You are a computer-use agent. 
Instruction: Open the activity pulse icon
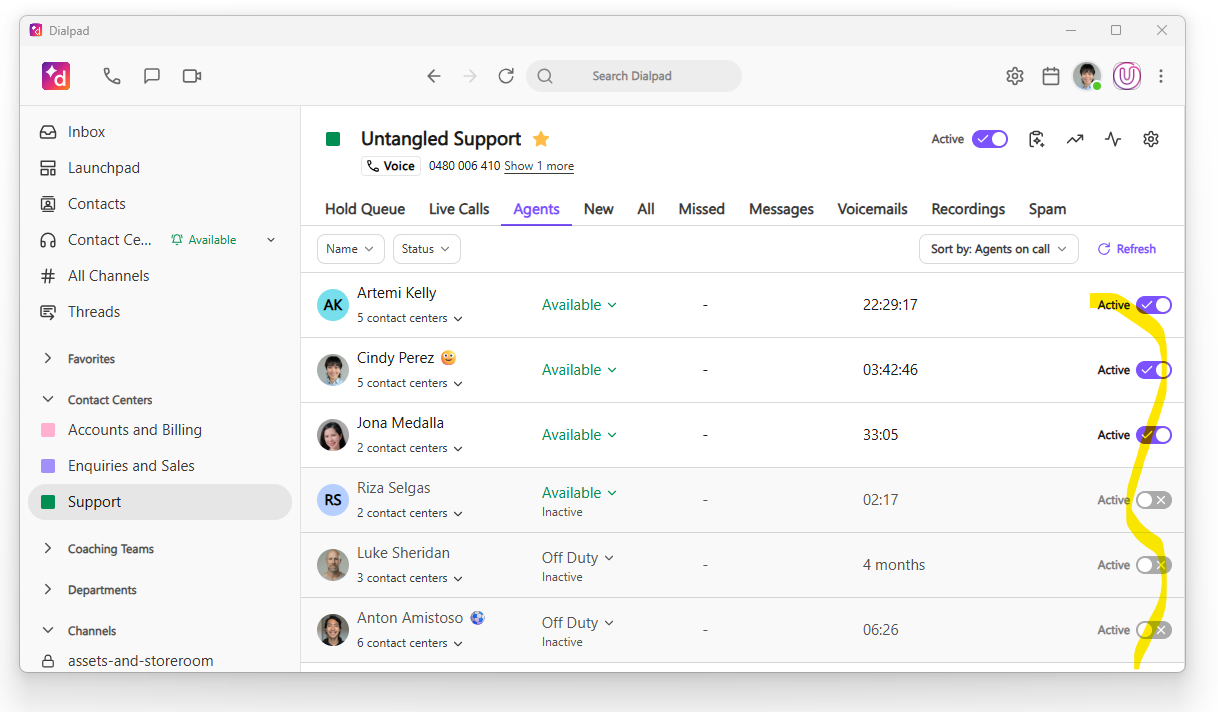point(1113,139)
